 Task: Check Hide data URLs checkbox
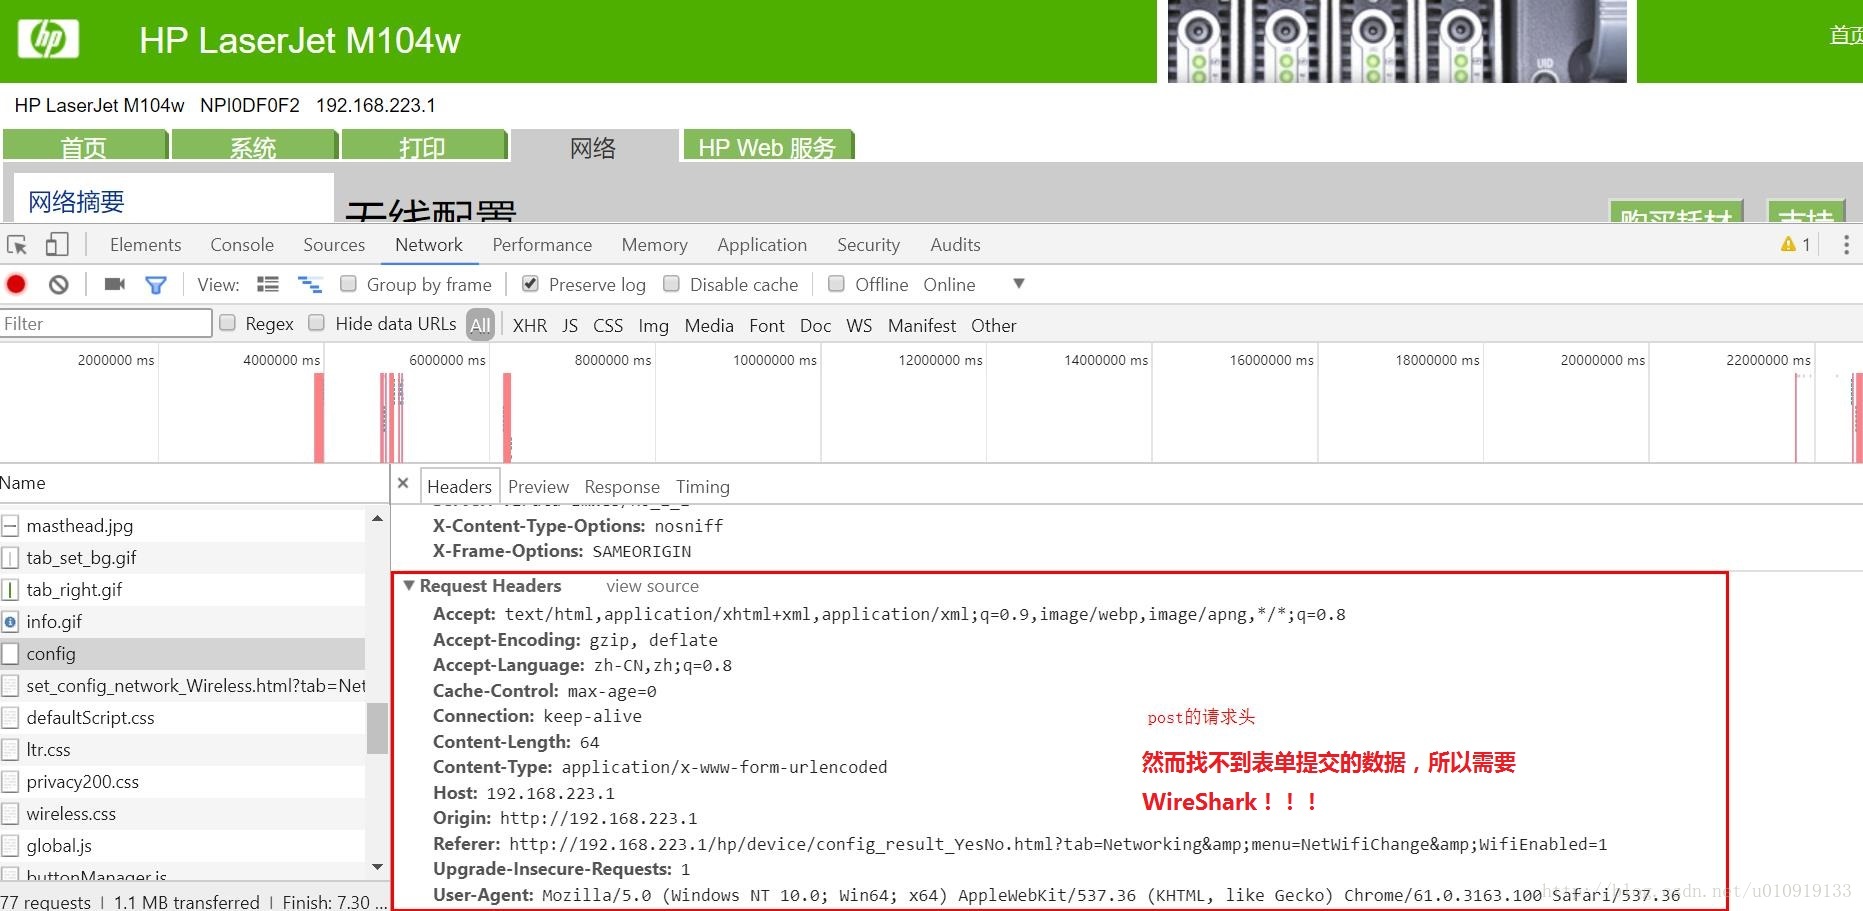[x=316, y=323]
